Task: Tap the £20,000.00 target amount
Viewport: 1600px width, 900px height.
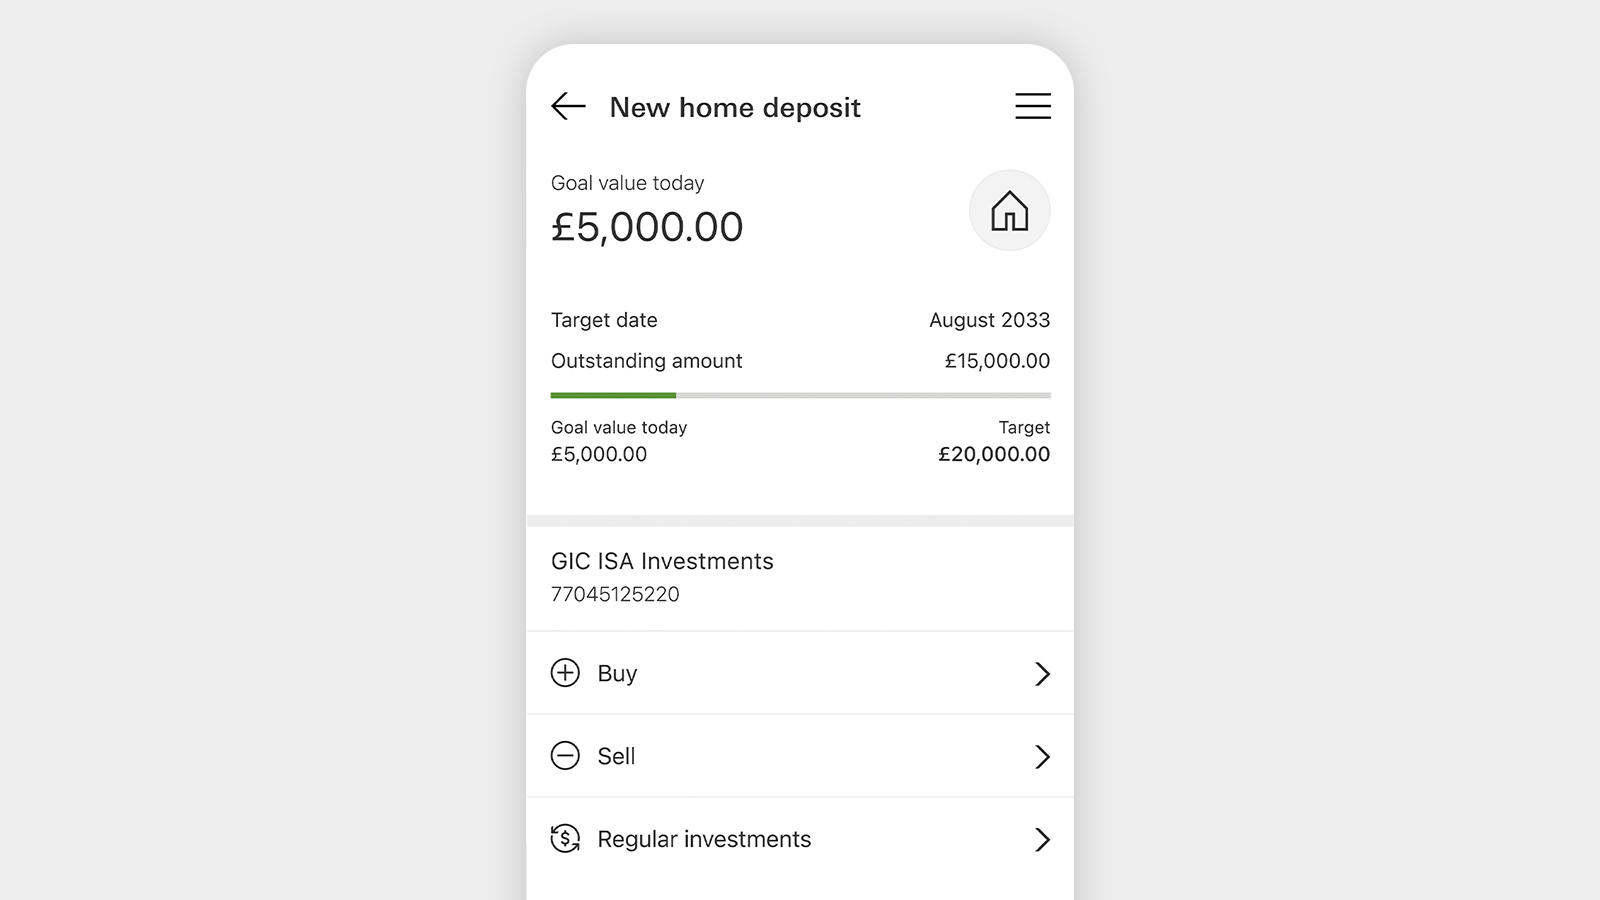Action: [x=994, y=454]
